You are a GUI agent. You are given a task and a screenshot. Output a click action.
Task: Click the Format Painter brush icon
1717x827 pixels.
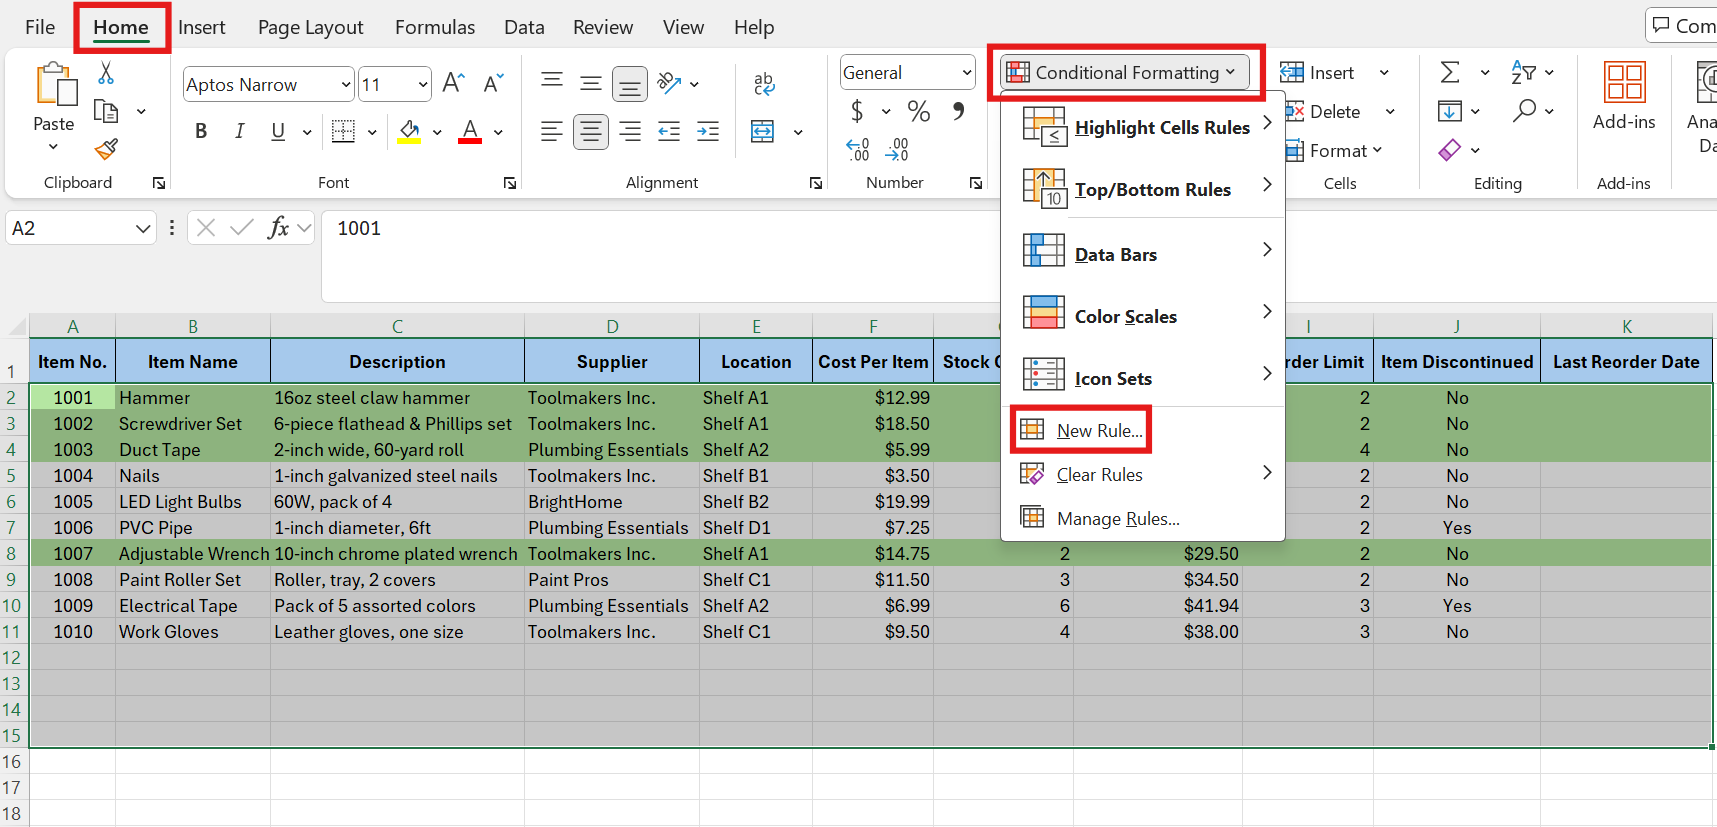coord(106,150)
